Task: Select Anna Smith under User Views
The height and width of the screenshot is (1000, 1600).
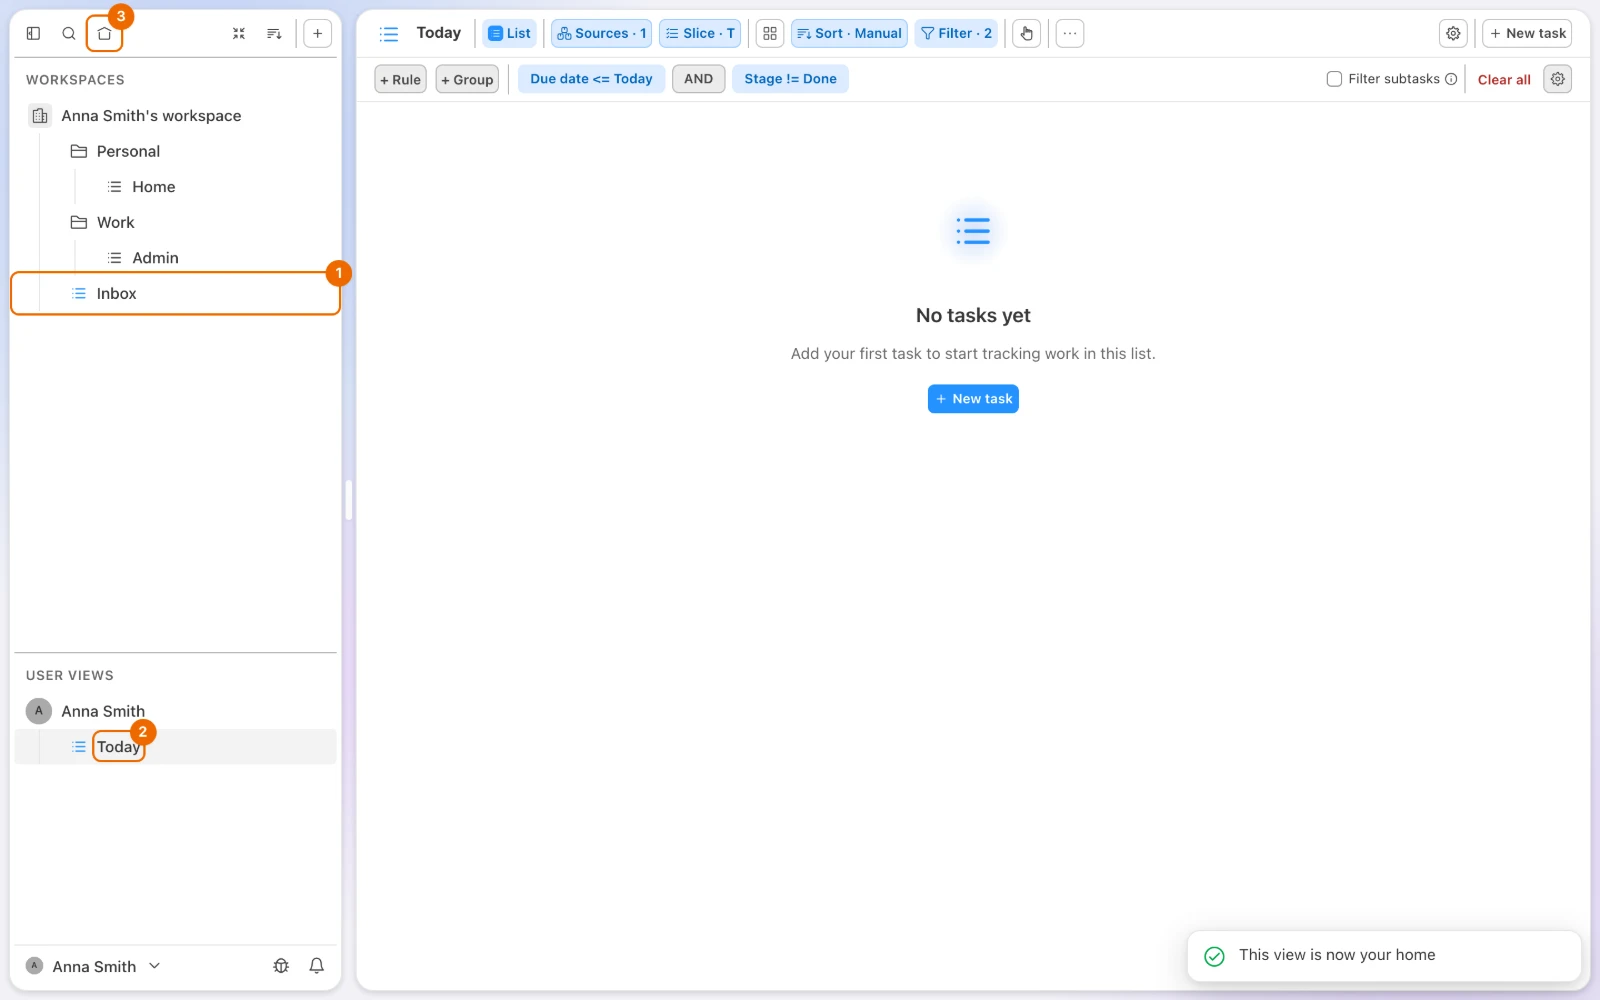Action: 103,711
